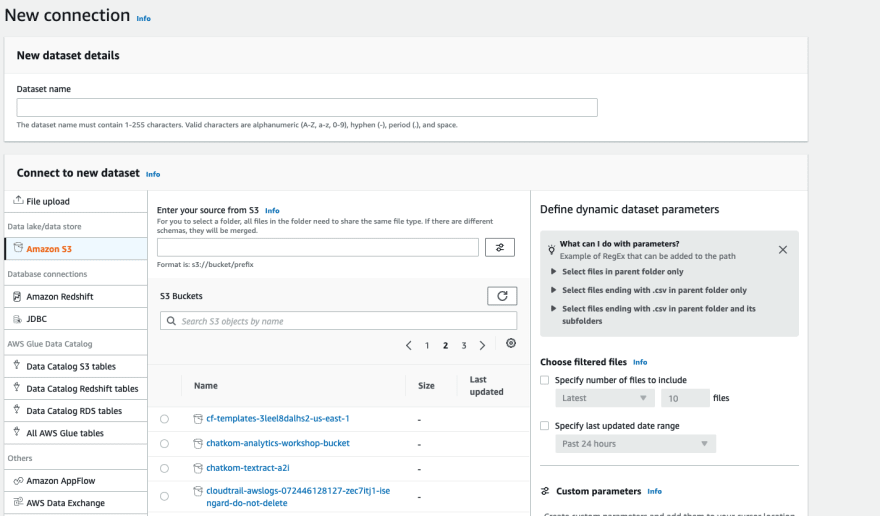Choose Data Catalog S3 tables option
The image size is (880, 516).
[76, 366]
